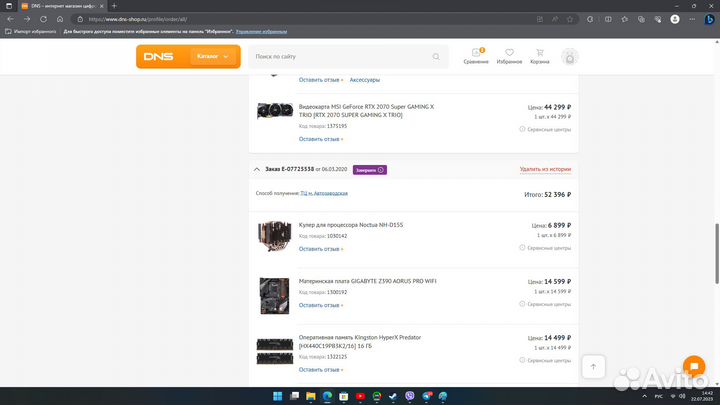The height and width of the screenshot is (405, 720).
Task: Go back with the browser back arrow
Action: [10, 19]
